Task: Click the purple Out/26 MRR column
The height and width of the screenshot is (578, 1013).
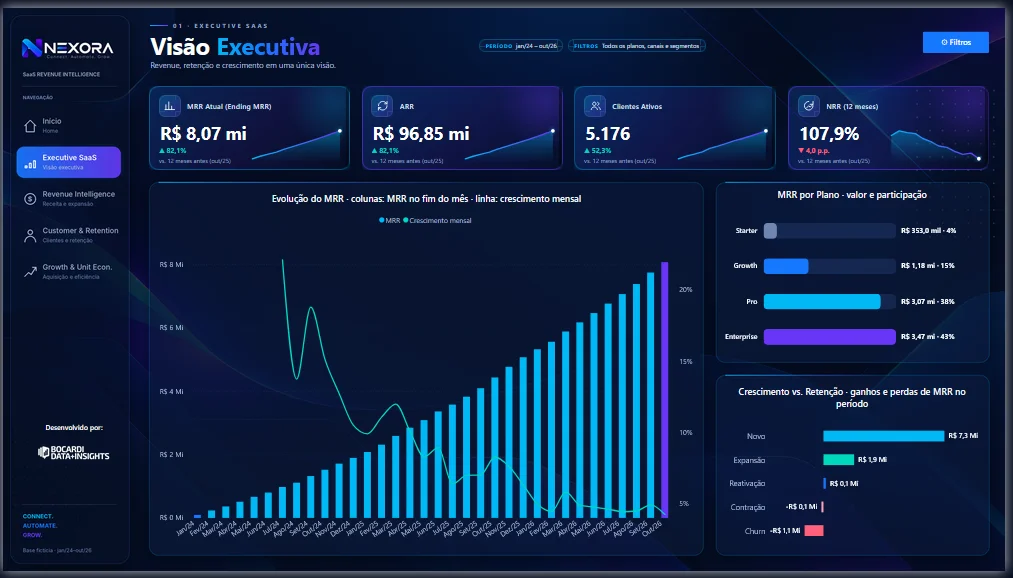Action: tap(664, 389)
